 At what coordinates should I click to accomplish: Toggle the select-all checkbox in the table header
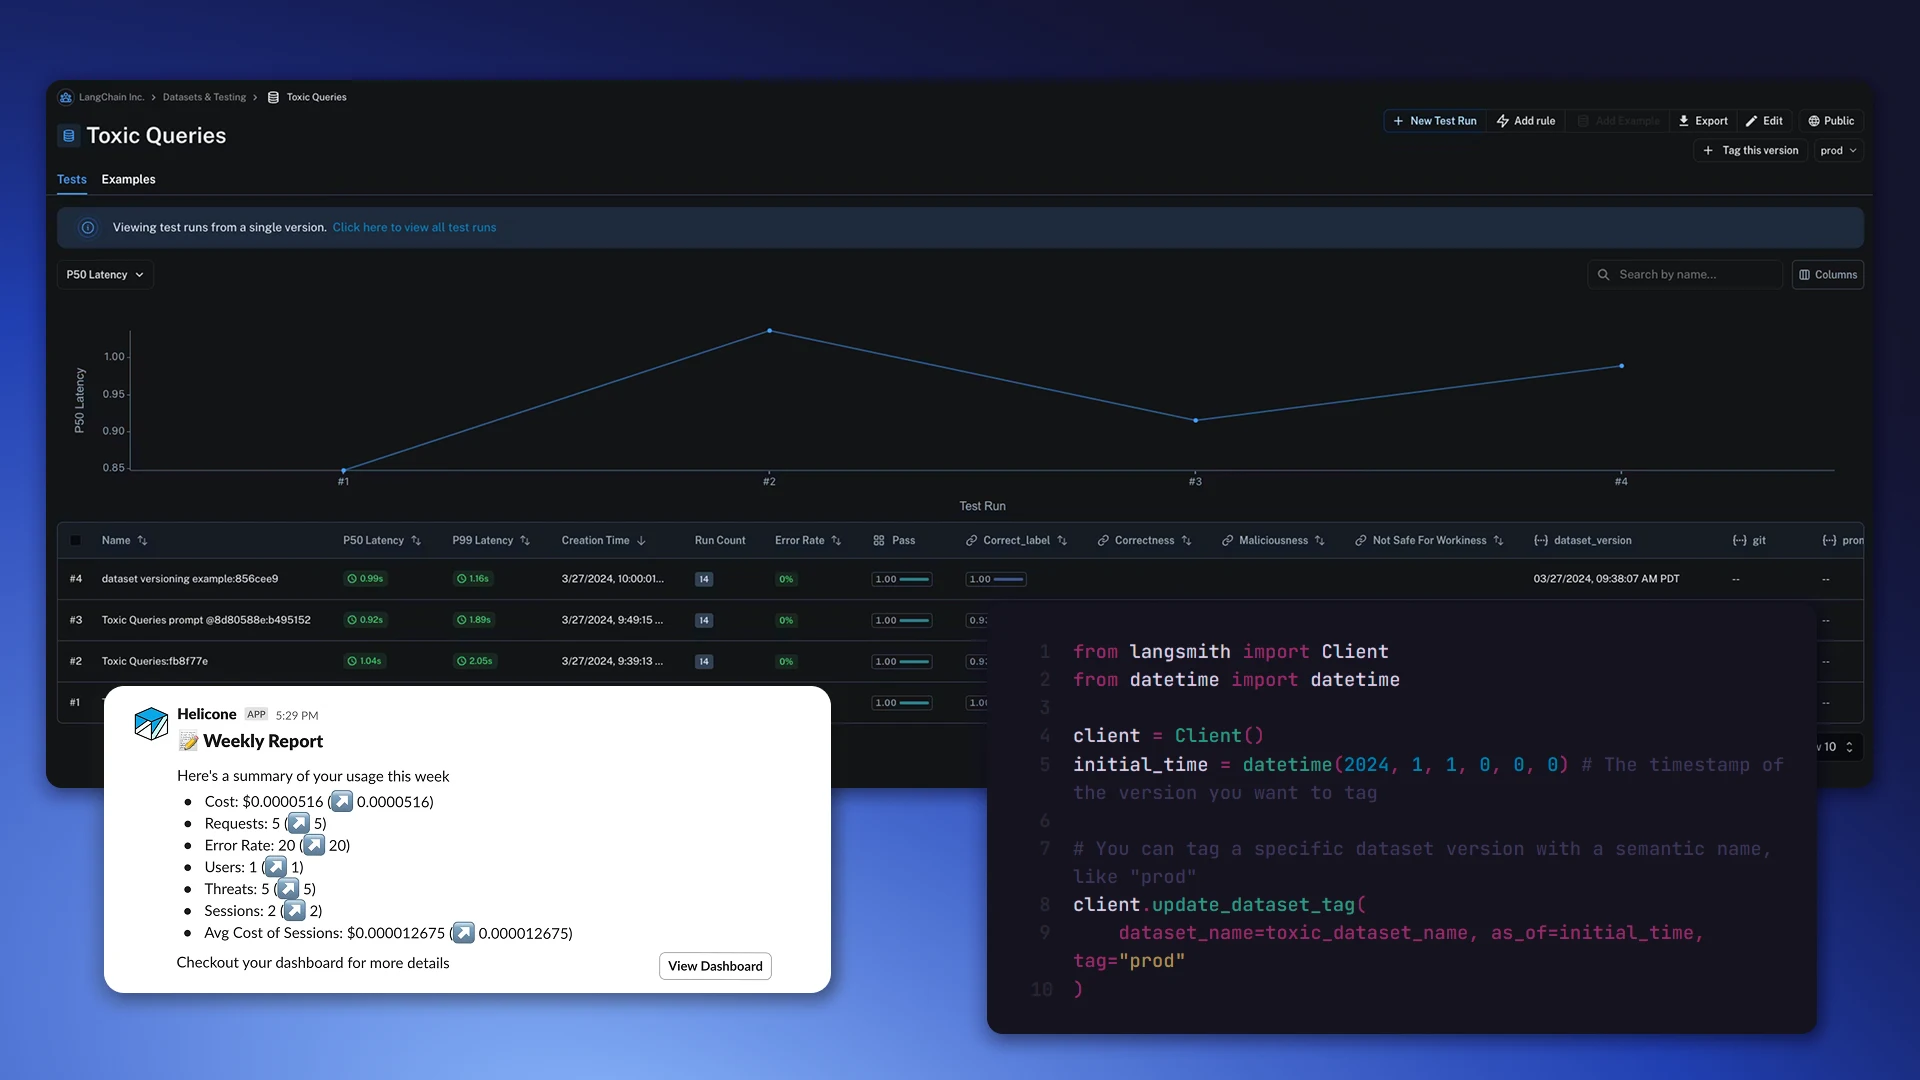[x=75, y=540]
